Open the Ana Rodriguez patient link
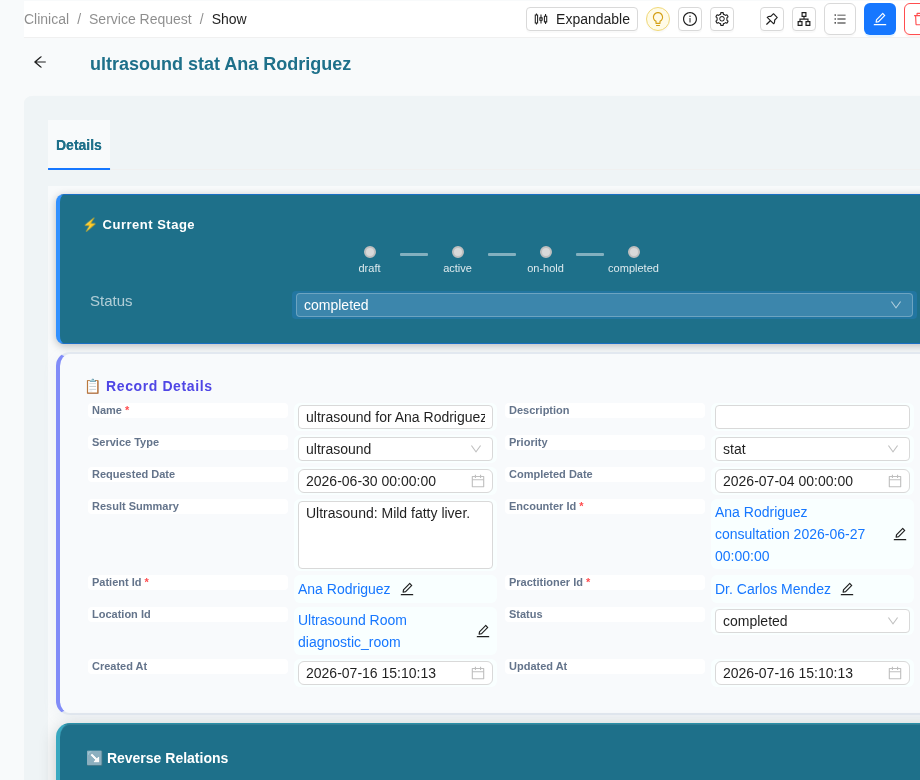 point(344,589)
